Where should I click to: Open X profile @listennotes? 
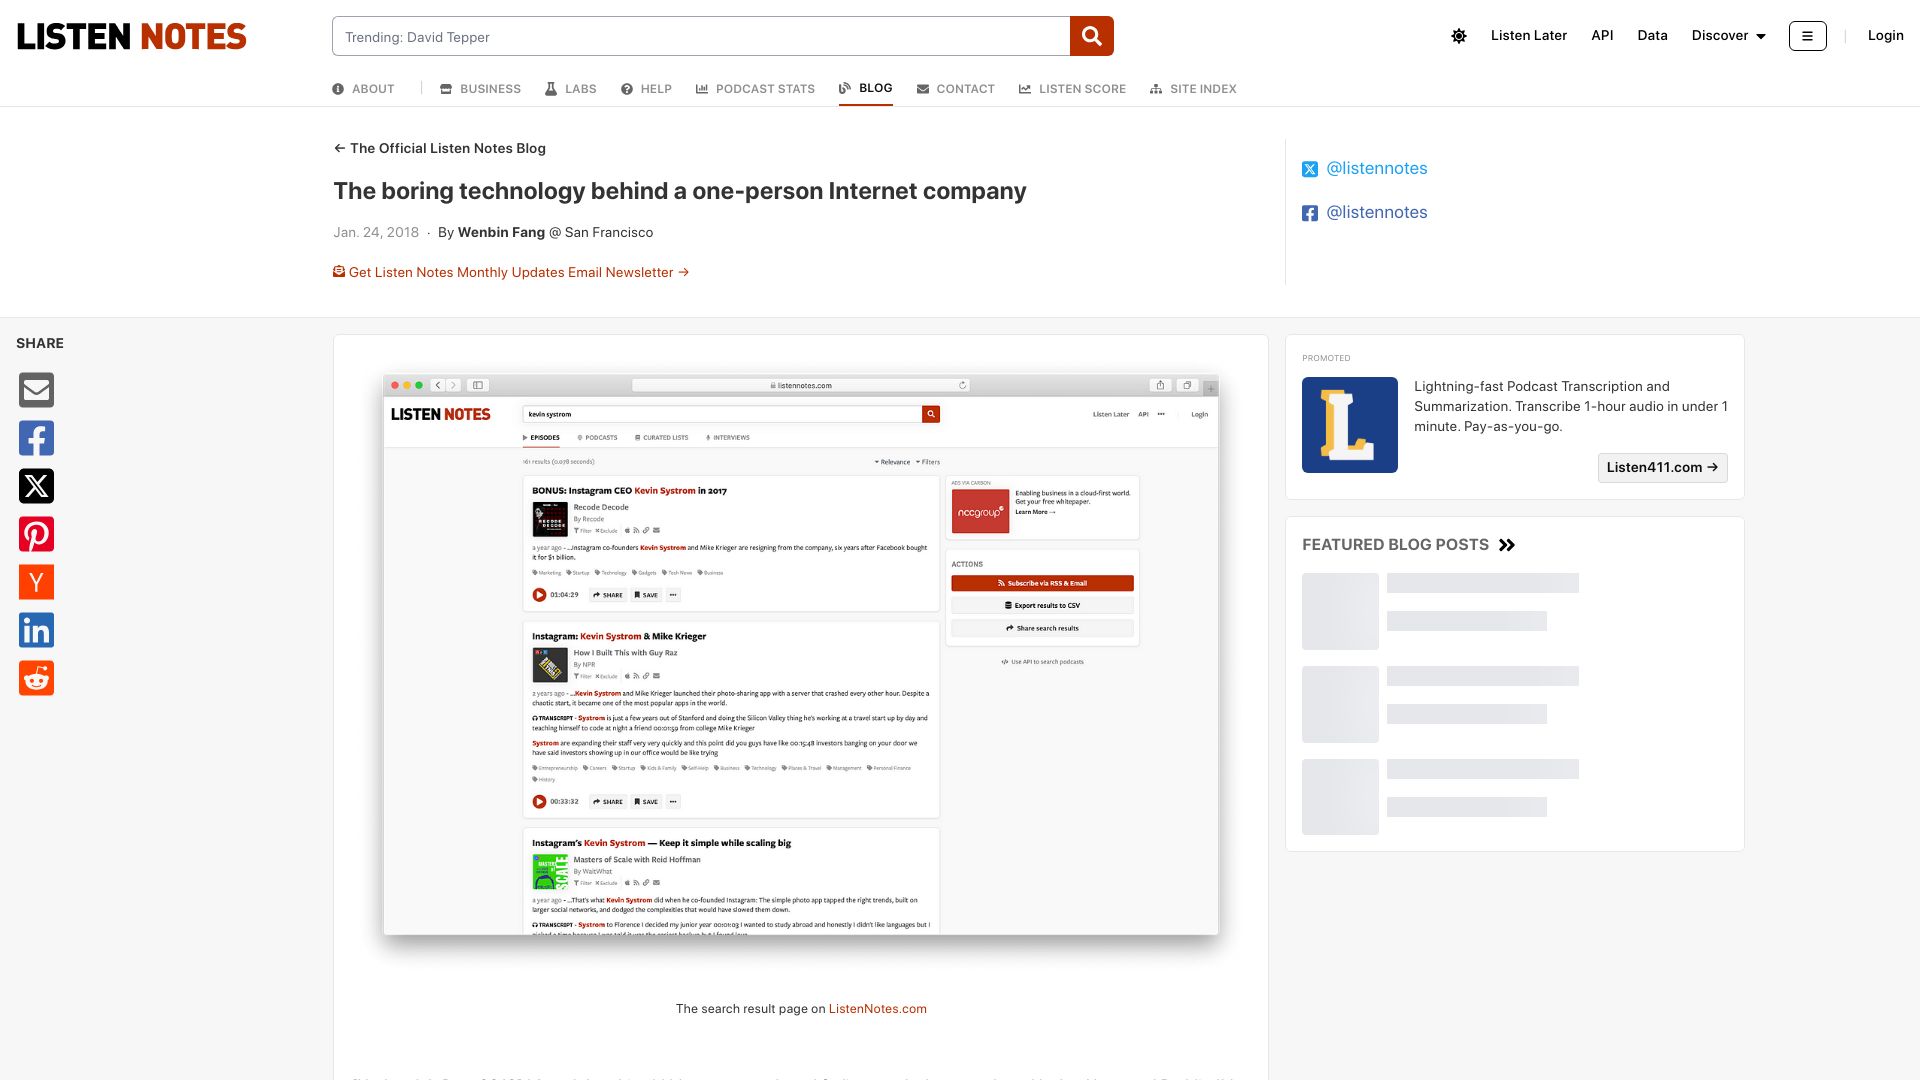(1365, 169)
